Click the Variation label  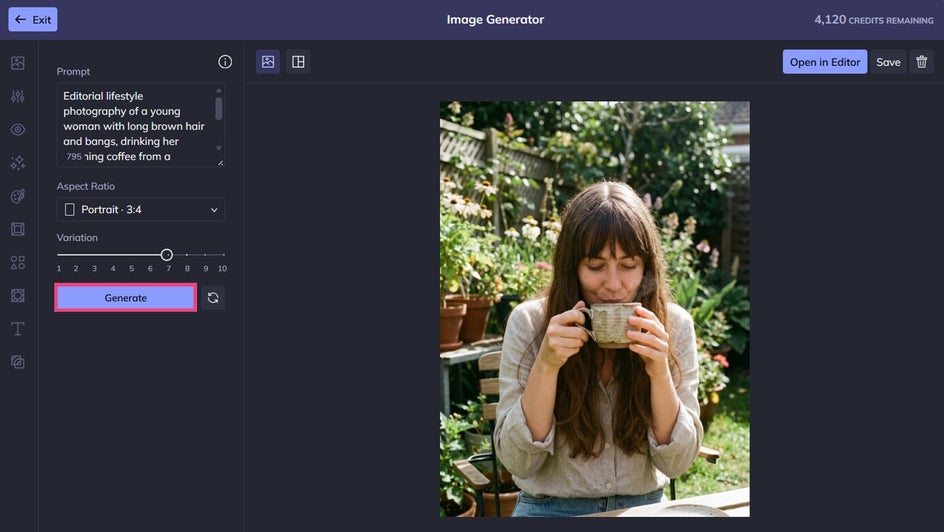[77, 238]
